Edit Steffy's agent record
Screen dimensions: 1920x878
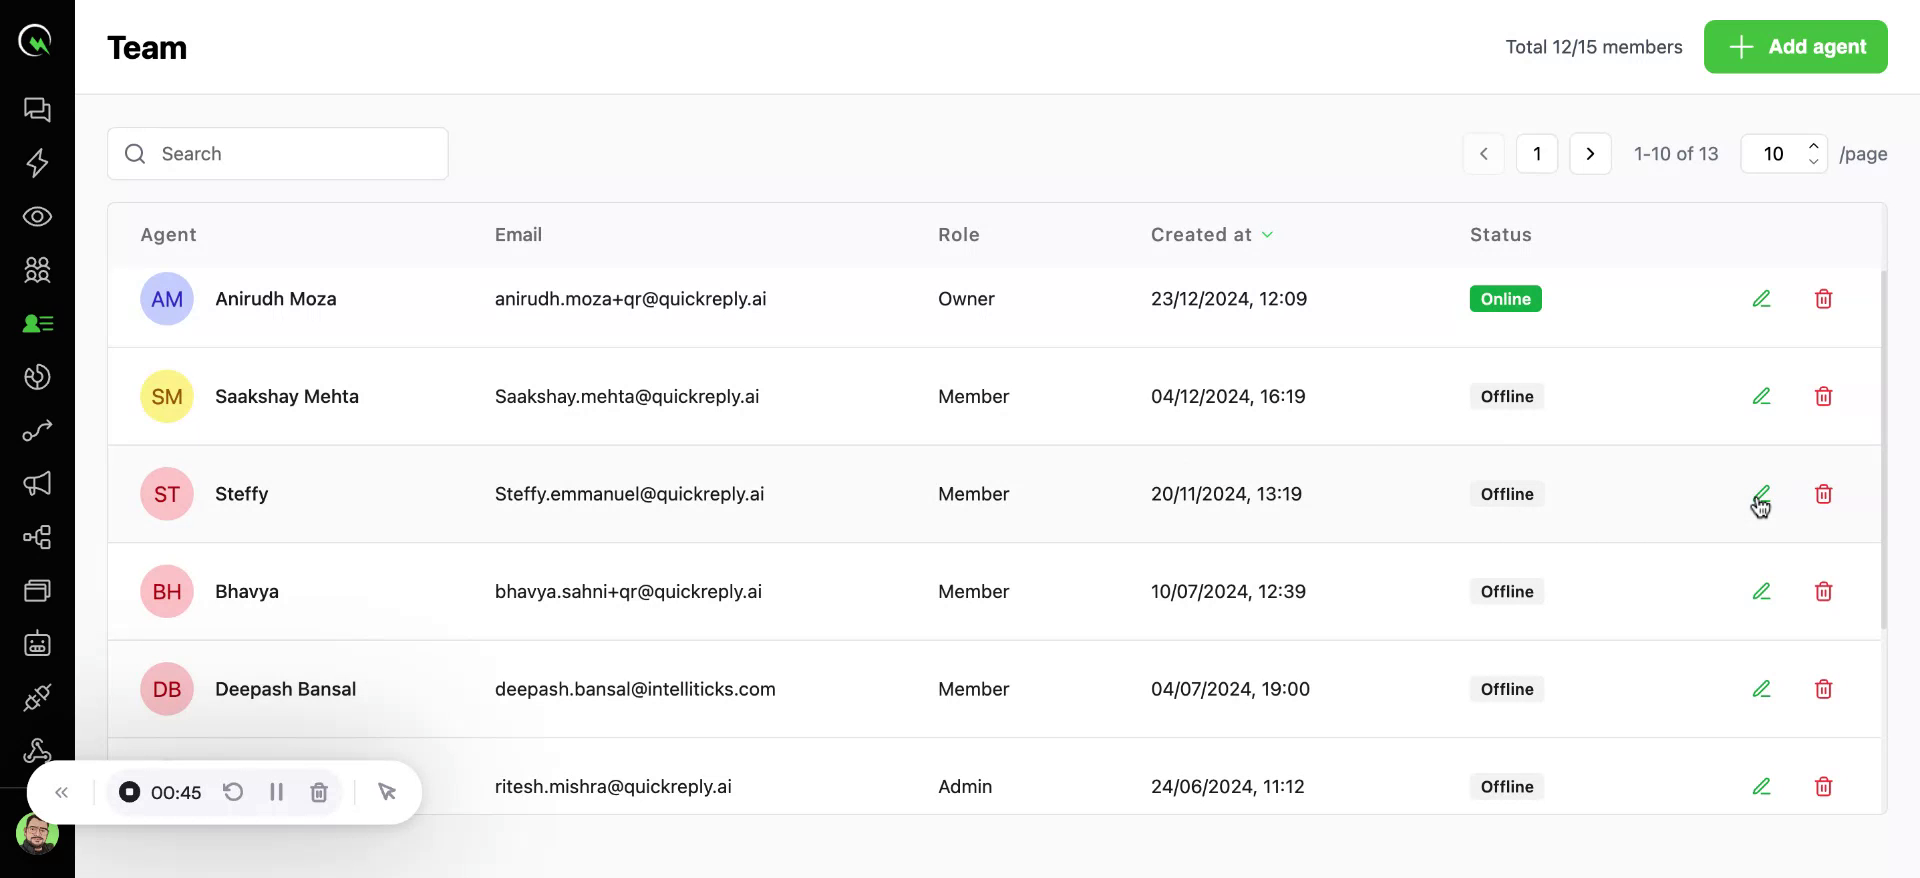[x=1761, y=494]
